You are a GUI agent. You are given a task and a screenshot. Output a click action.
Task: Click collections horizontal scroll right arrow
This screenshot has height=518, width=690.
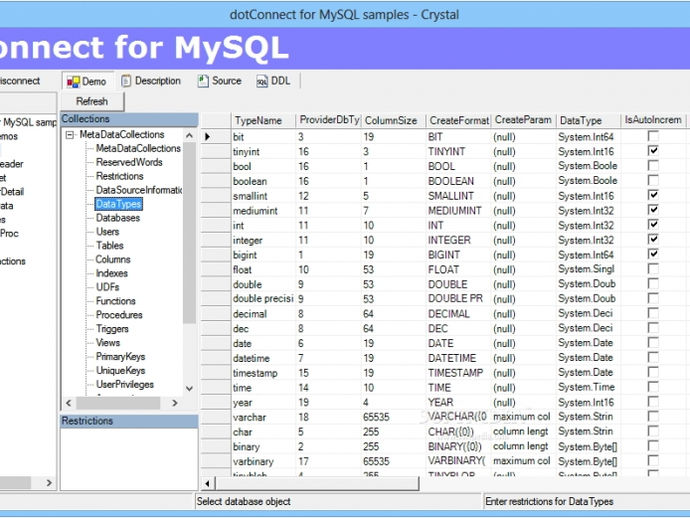click(175, 403)
